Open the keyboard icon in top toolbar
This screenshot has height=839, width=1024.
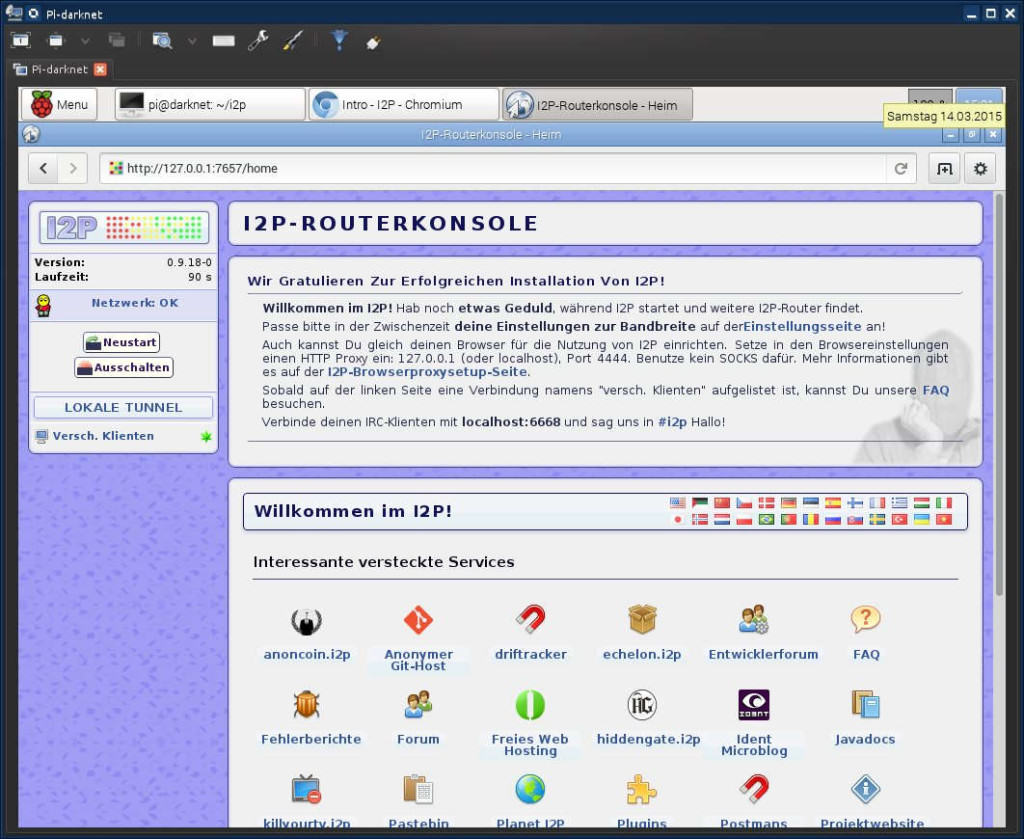click(221, 40)
